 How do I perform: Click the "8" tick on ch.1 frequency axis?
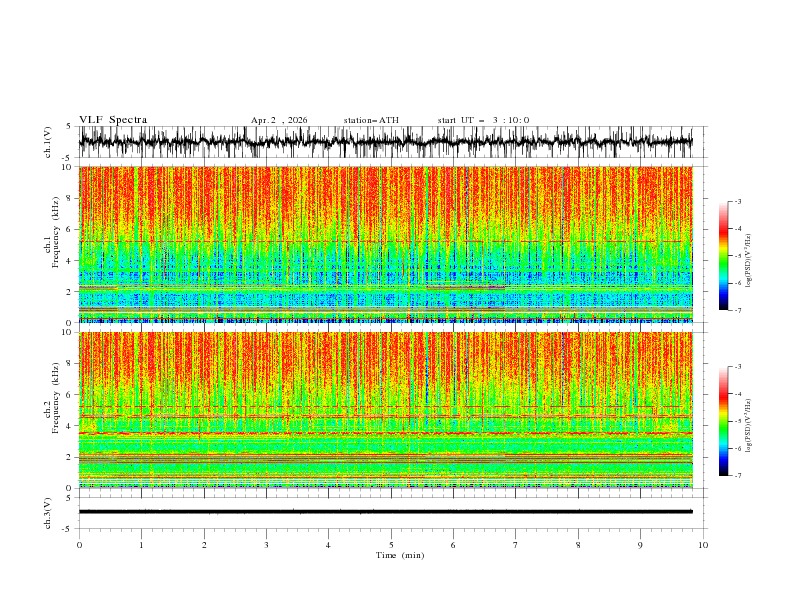point(70,198)
